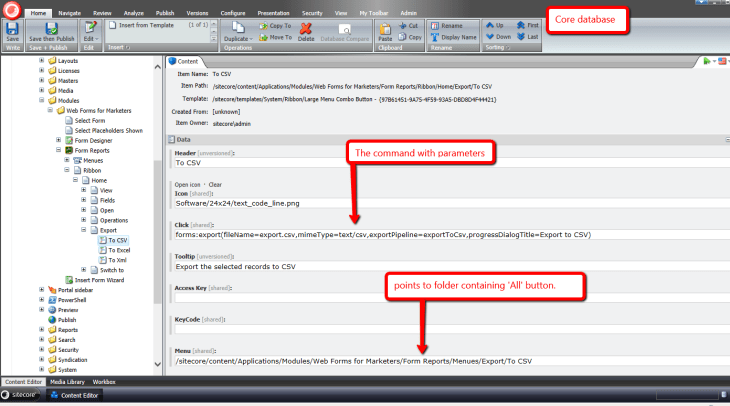Select the PowerShell tree item
Image resolution: width=730 pixels, height=406 pixels.
coord(72,300)
